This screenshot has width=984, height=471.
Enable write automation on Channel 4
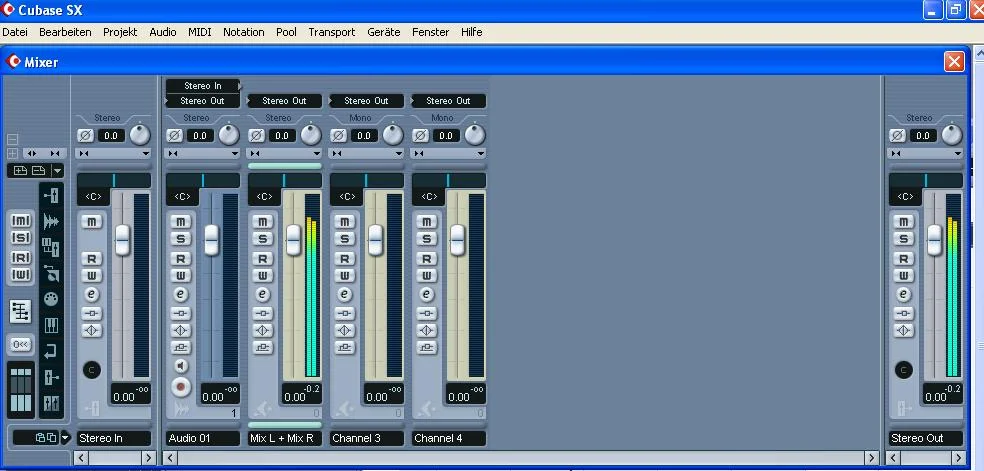426,275
